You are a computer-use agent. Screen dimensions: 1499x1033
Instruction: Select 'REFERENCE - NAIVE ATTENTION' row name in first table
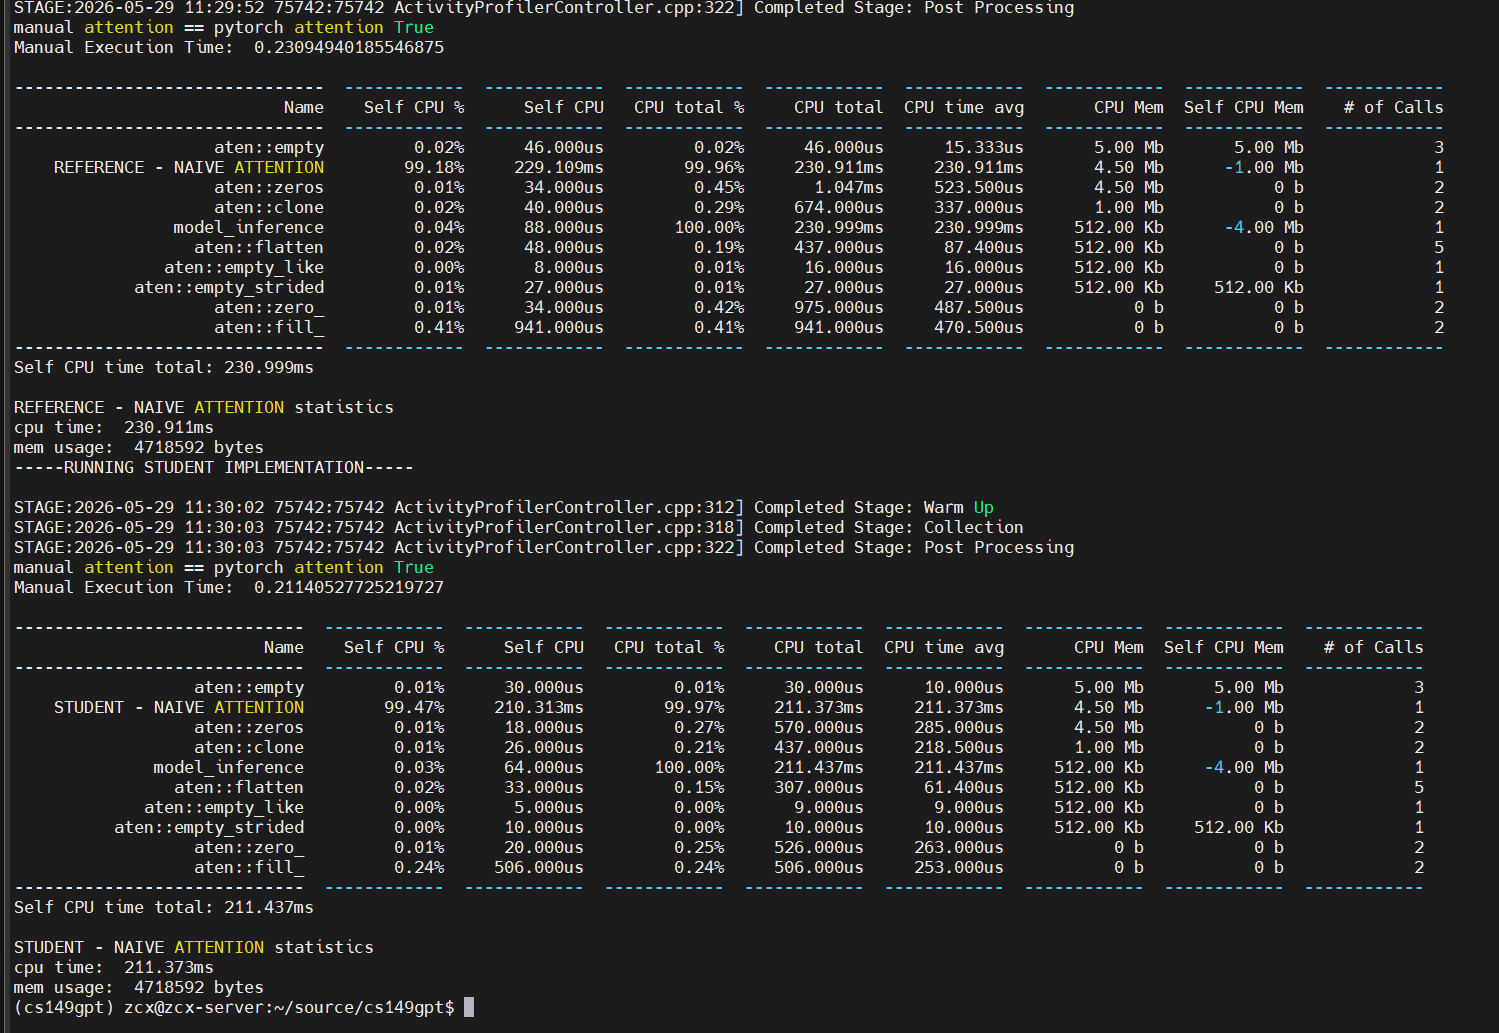pyautogui.click(x=189, y=167)
